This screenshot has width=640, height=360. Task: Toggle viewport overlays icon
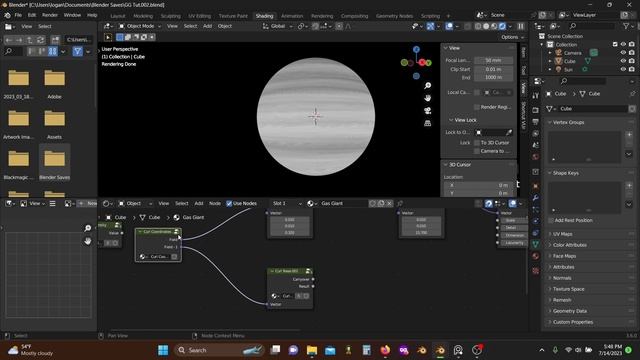pos(449,26)
